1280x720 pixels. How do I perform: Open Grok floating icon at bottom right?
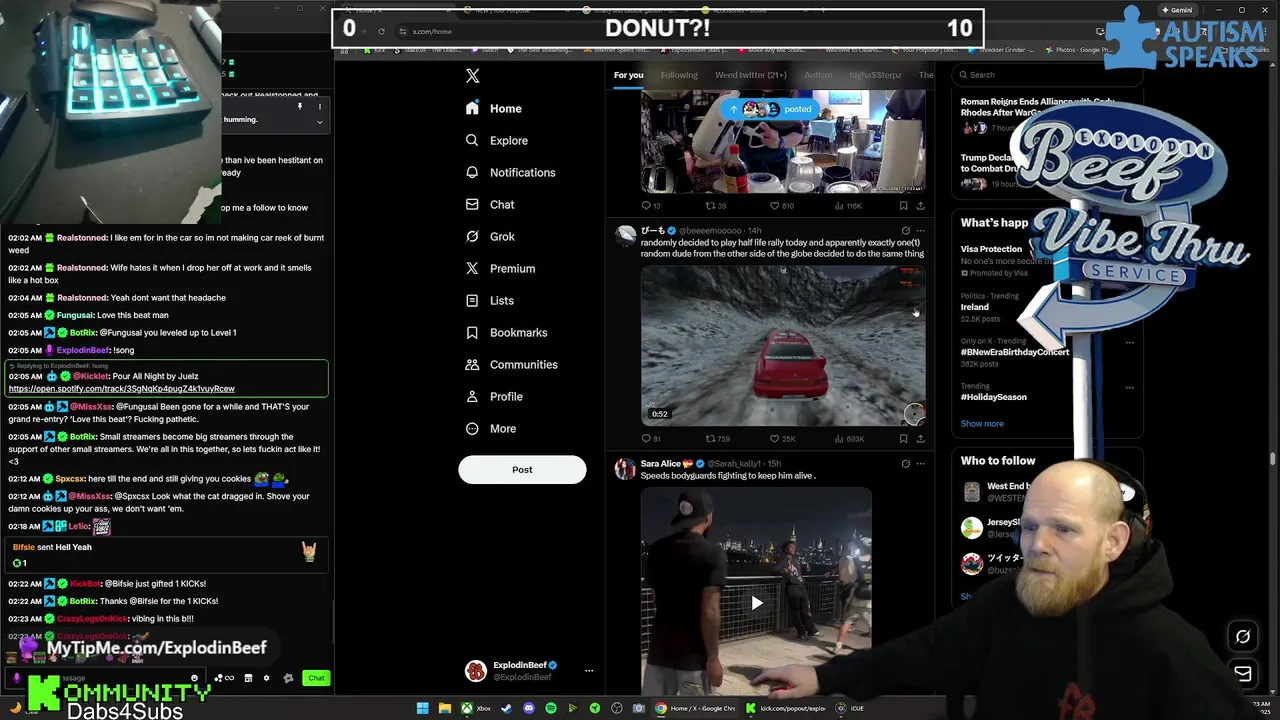pos(1243,636)
